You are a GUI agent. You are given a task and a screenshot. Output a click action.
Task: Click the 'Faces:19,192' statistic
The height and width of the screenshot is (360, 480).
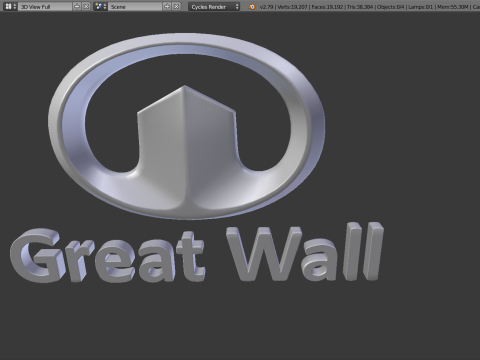click(x=327, y=7)
